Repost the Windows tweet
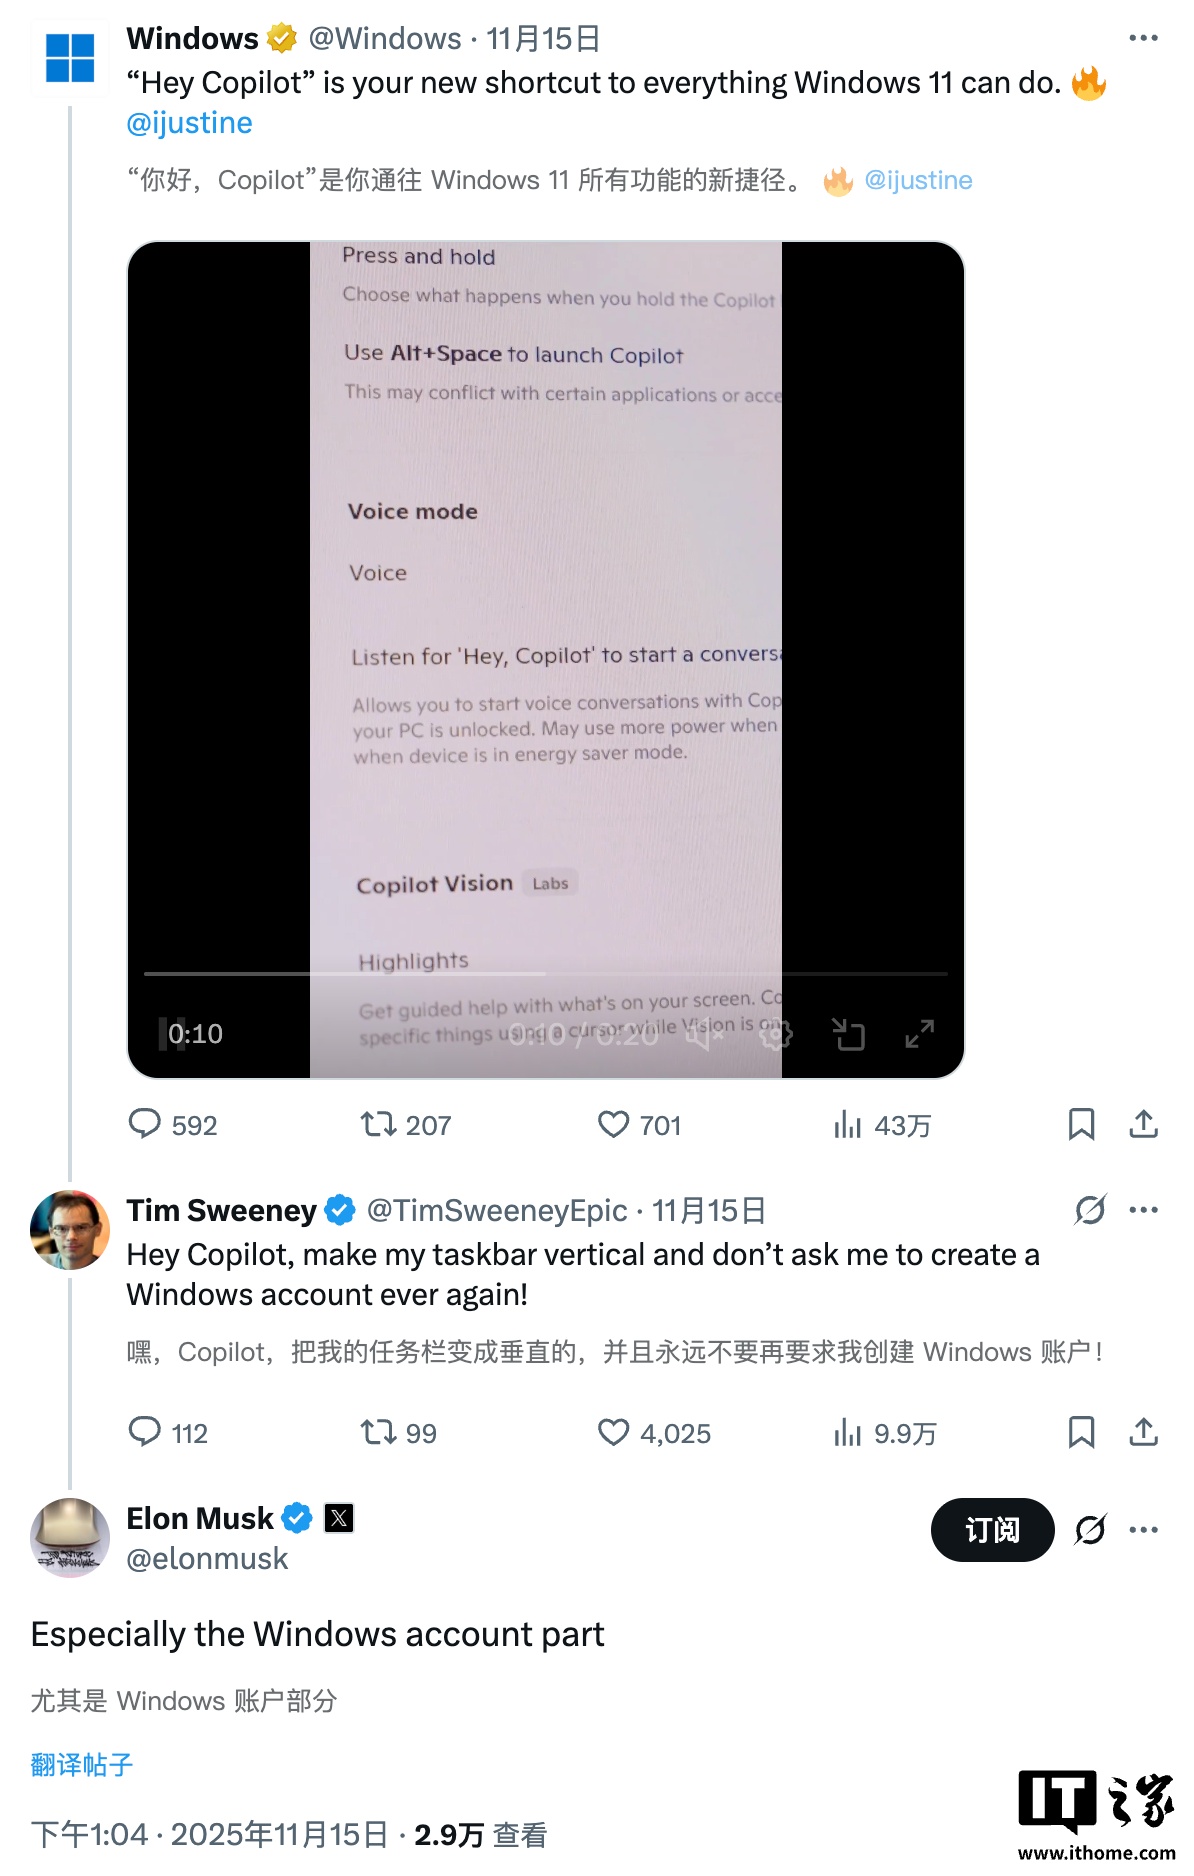Image resolution: width=1194 pixels, height=1876 pixels. 379,1124
